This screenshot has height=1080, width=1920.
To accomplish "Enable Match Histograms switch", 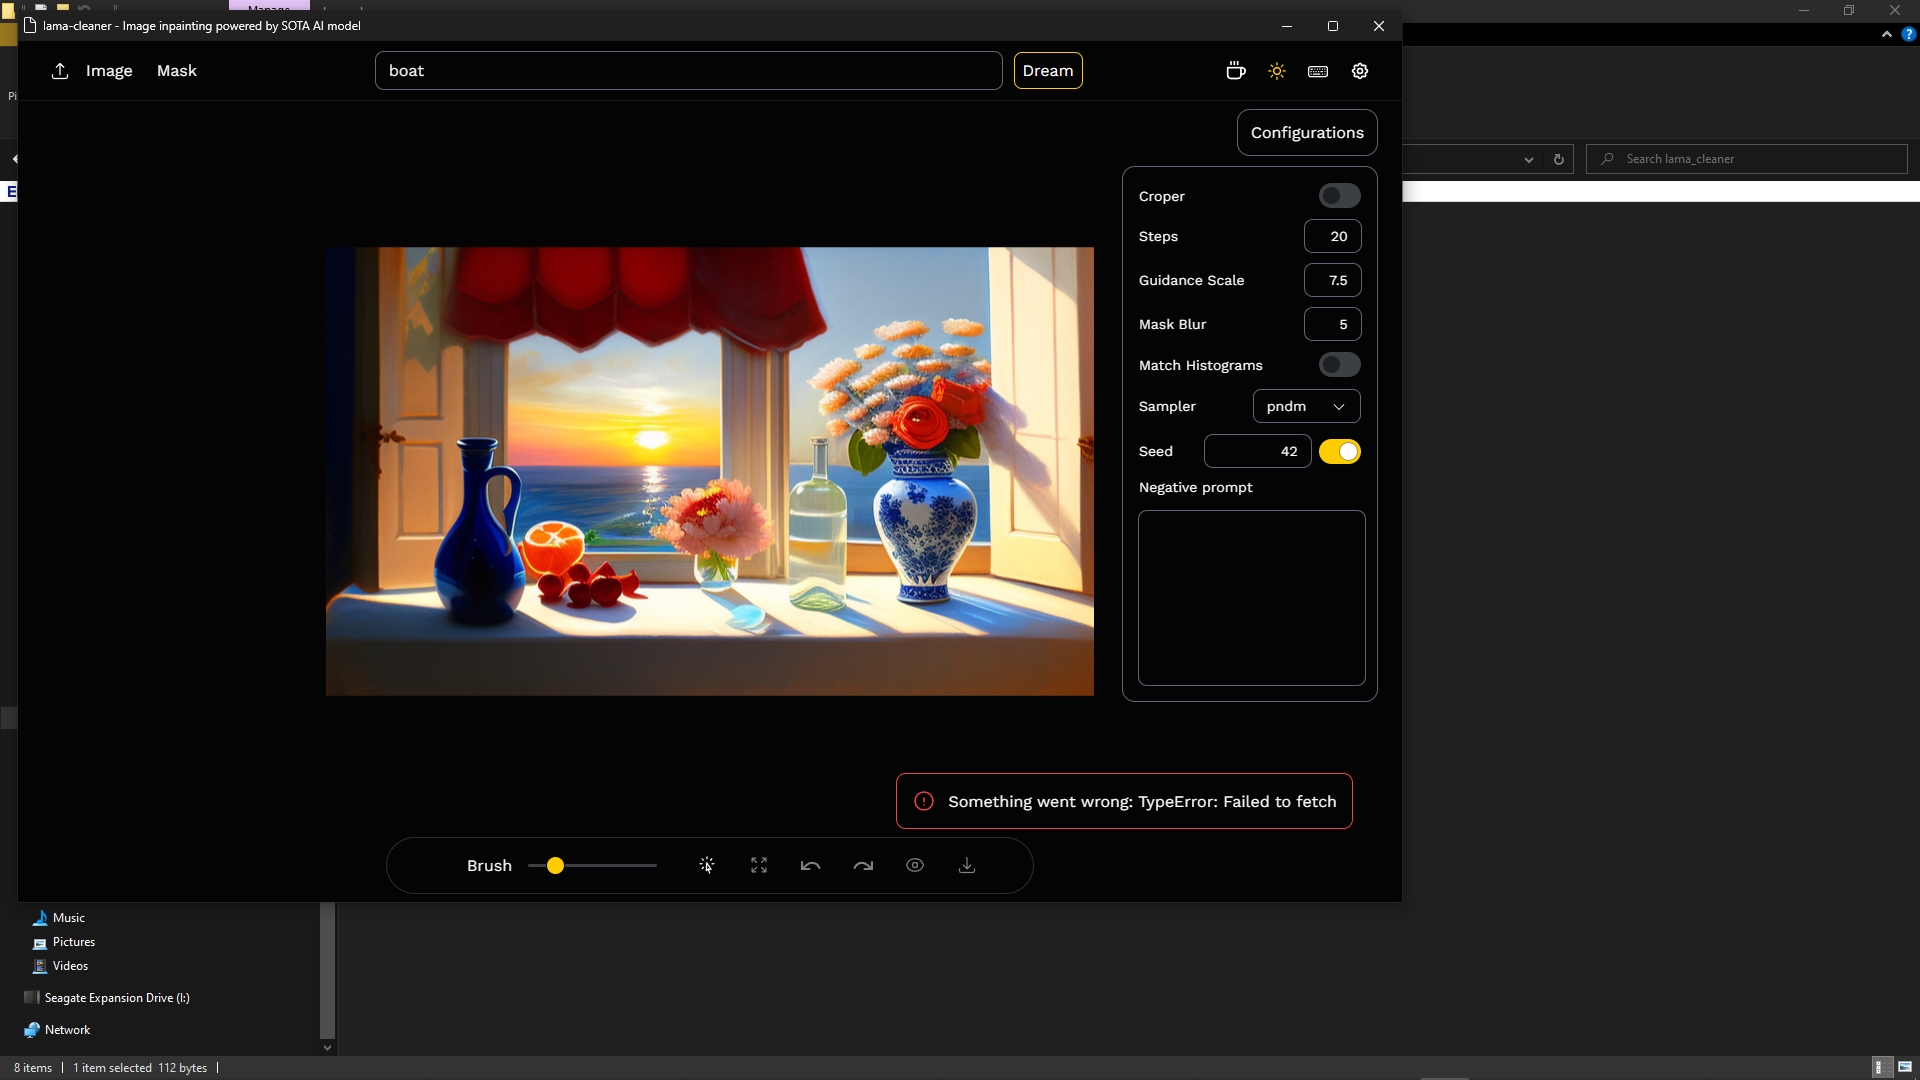I will pos(1339,365).
